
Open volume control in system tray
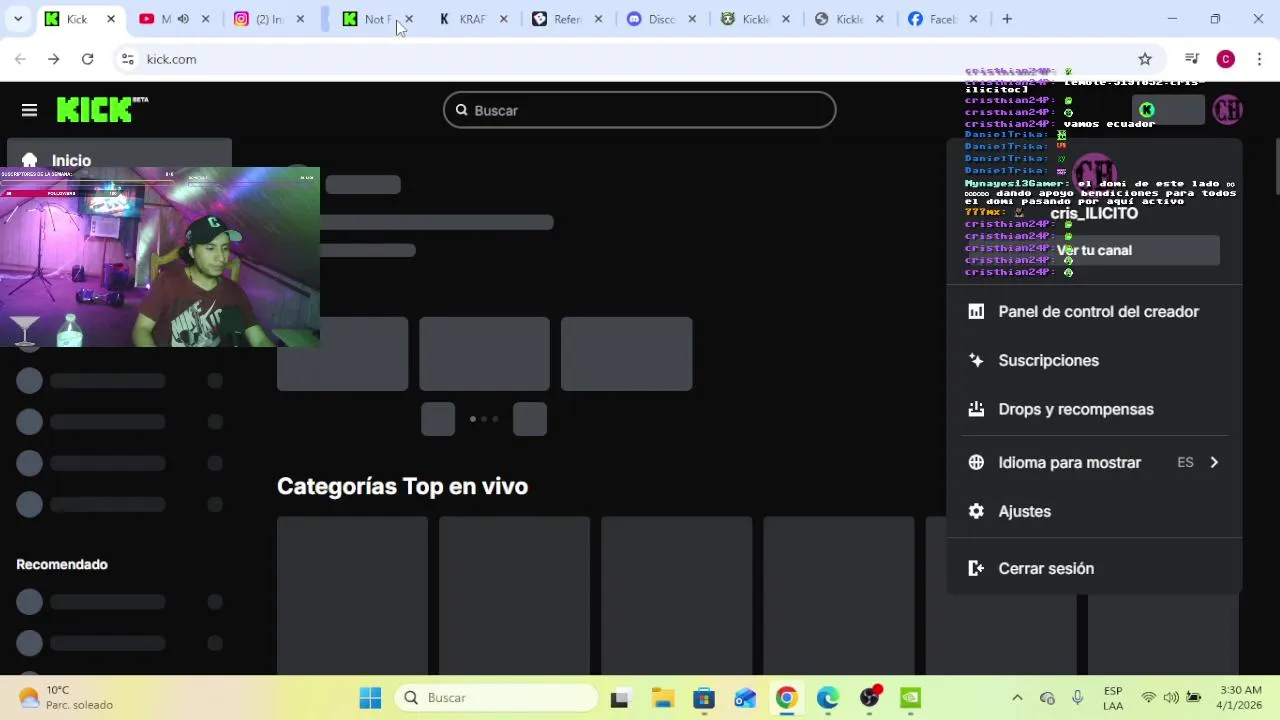click(x=1171, y=698)
